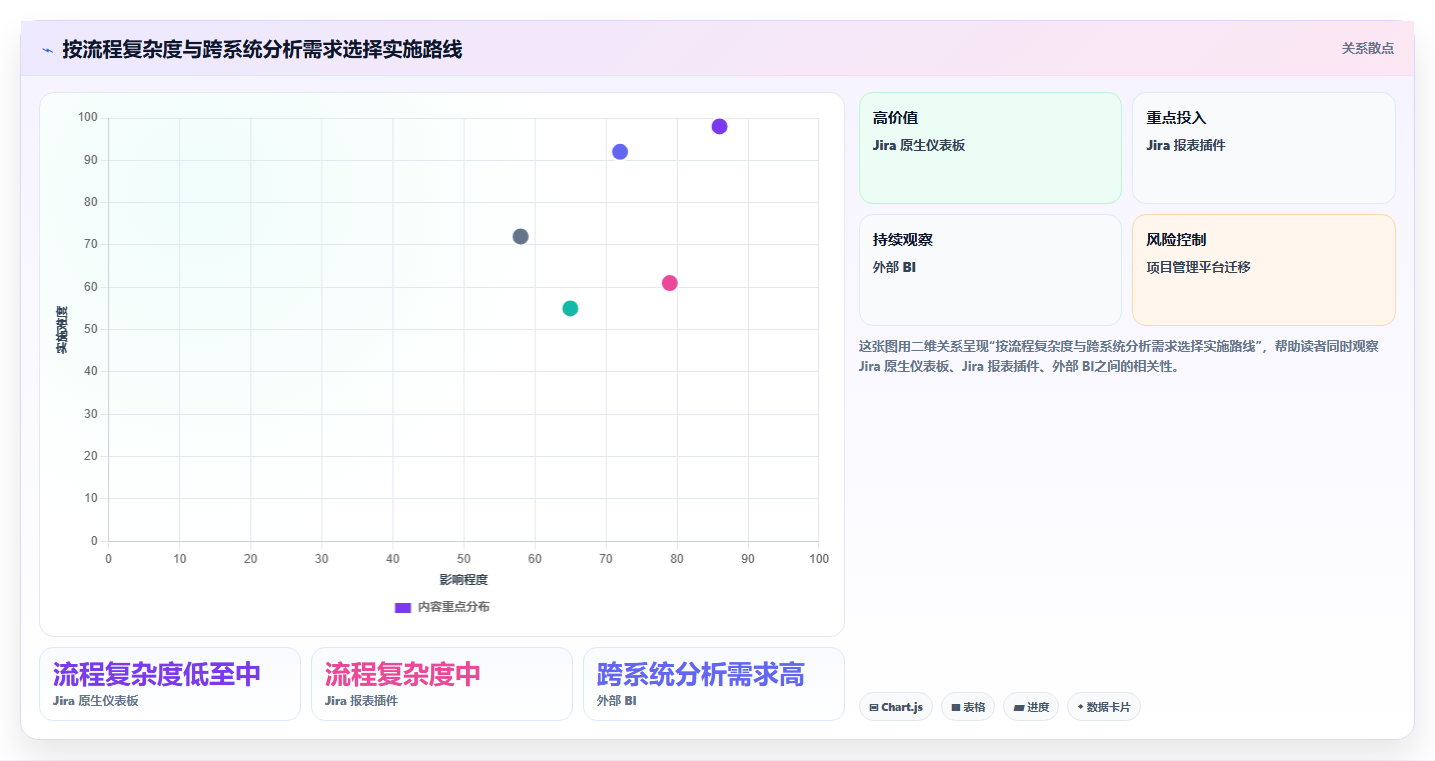
Task: Select the gray scatter point near 72
Action: point(520,237)
